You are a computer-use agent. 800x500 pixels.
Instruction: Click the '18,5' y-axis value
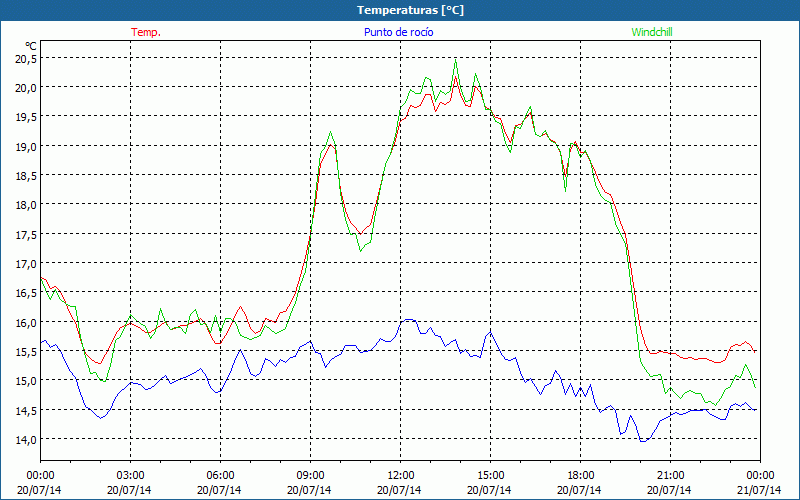click(x=26, y=176)
